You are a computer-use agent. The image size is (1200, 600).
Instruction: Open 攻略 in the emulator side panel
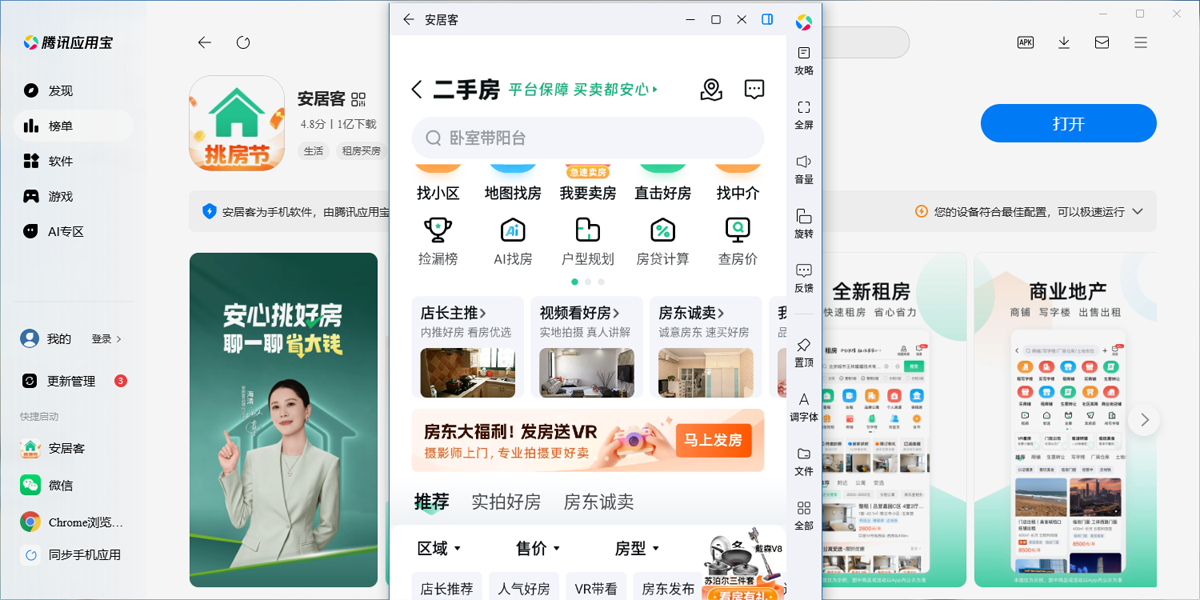pos(804,60)
